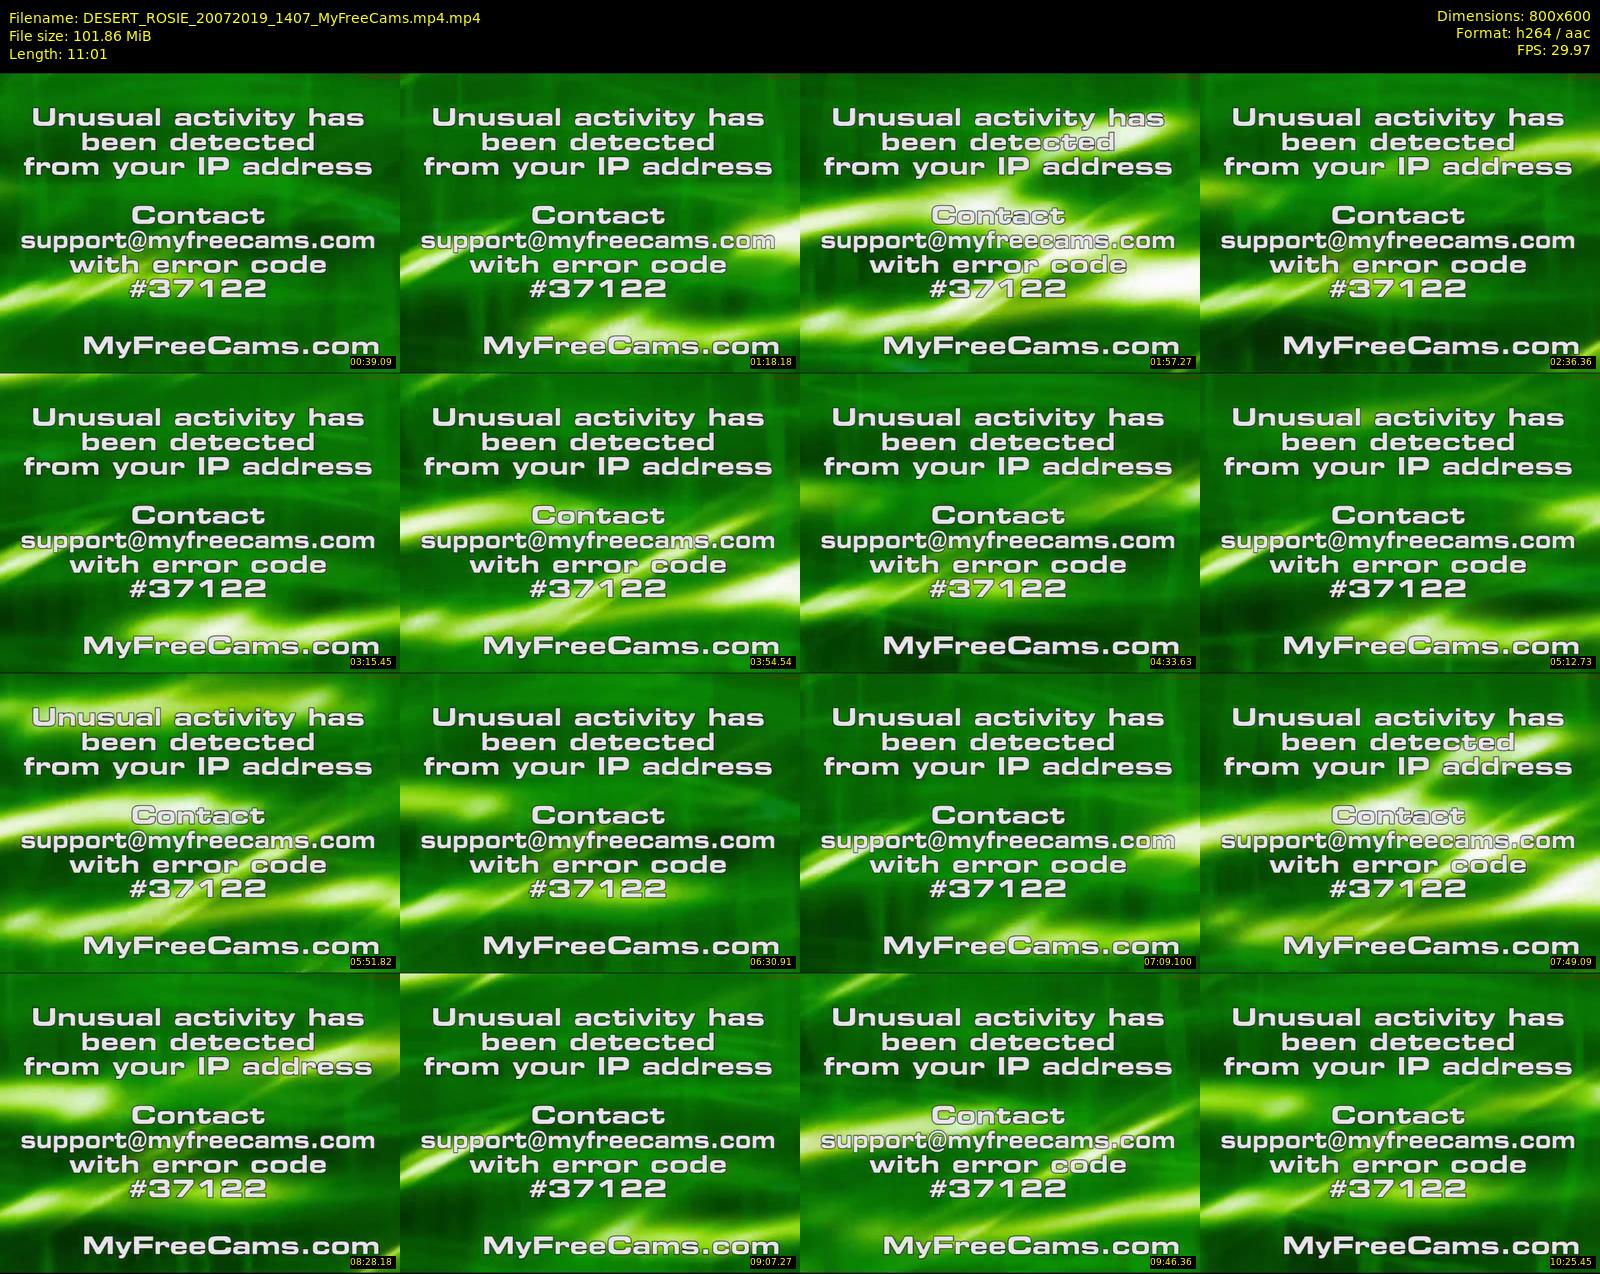The height and width of the screenshot is (1274, 1600).
Task: Select the thumbnail frame at 08:28.18
Action: (199, 1123)
